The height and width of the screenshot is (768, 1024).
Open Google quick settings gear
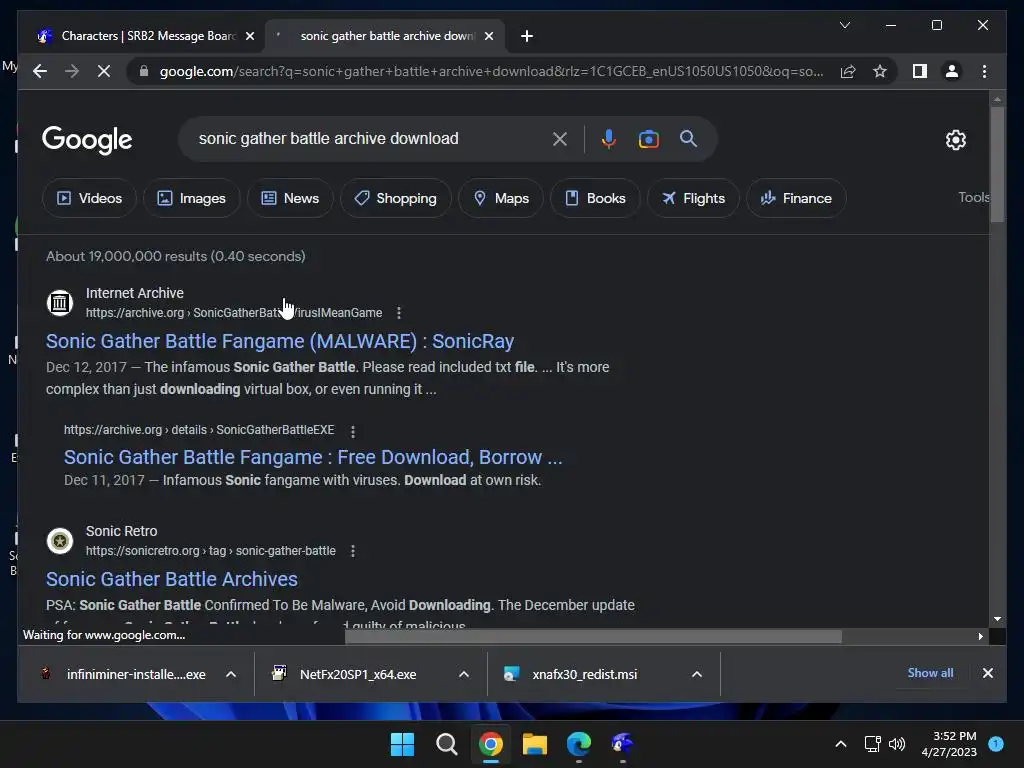point(955,139)
